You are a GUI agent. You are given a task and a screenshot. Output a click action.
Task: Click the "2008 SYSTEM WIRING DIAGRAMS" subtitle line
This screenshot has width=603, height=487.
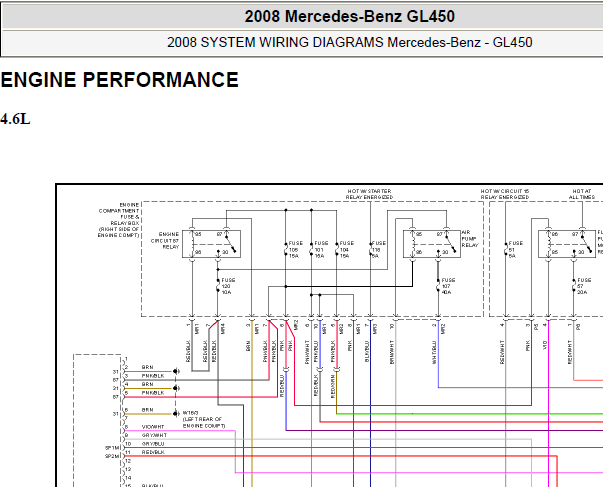click(350, 42)
